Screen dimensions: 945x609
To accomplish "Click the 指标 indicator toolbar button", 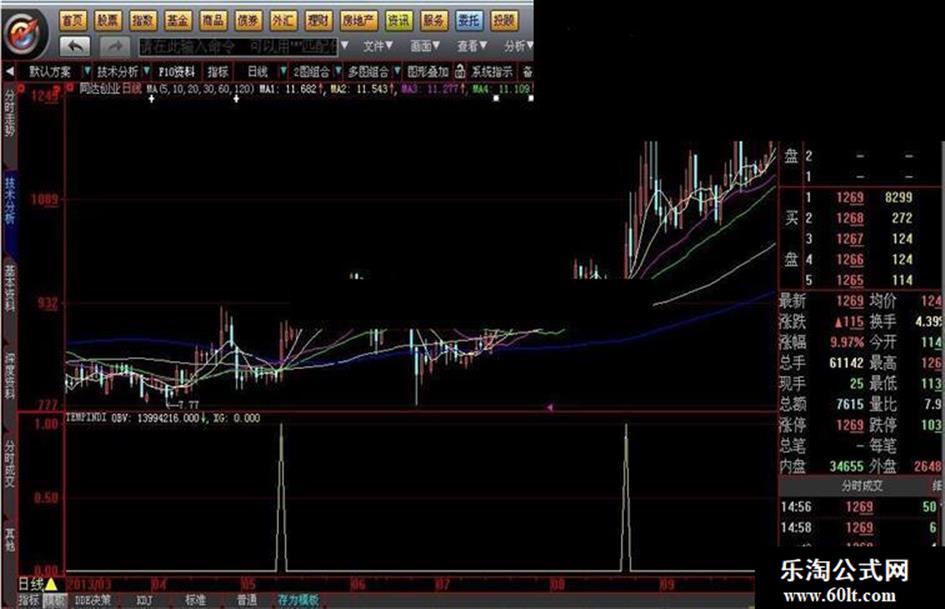I will click(218, 72).
